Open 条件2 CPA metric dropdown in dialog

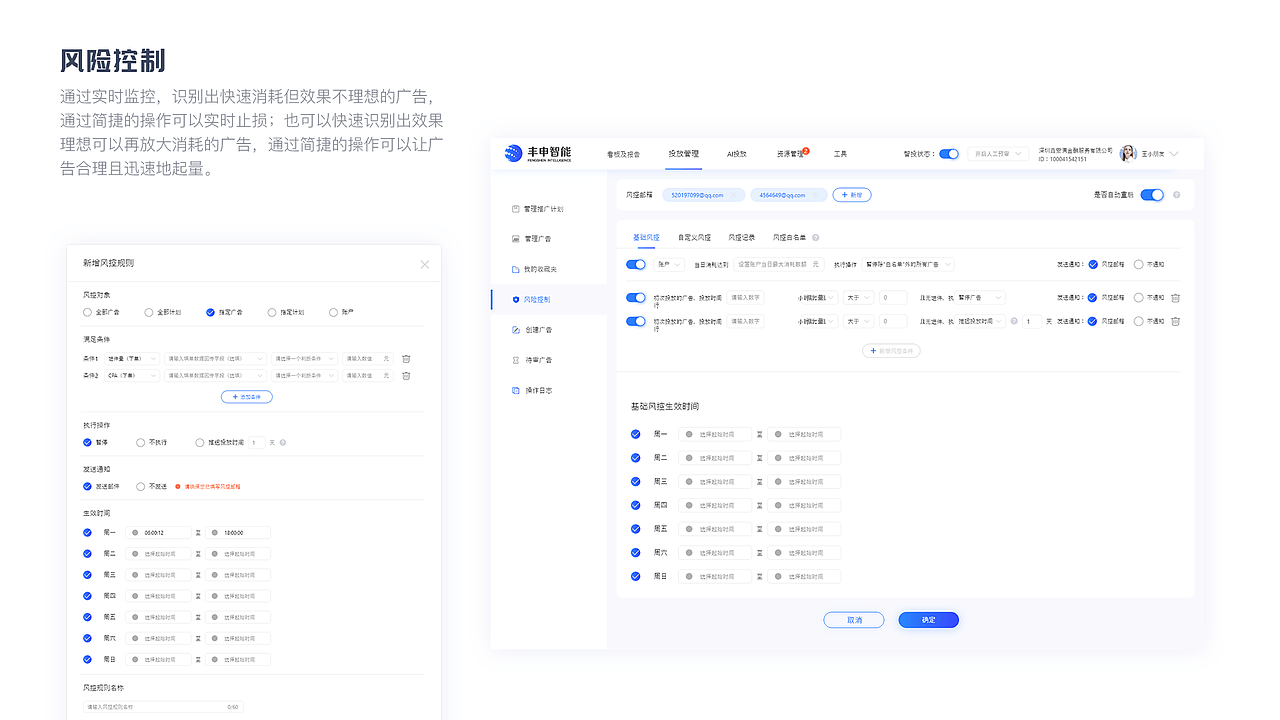(x=132, y=375)
